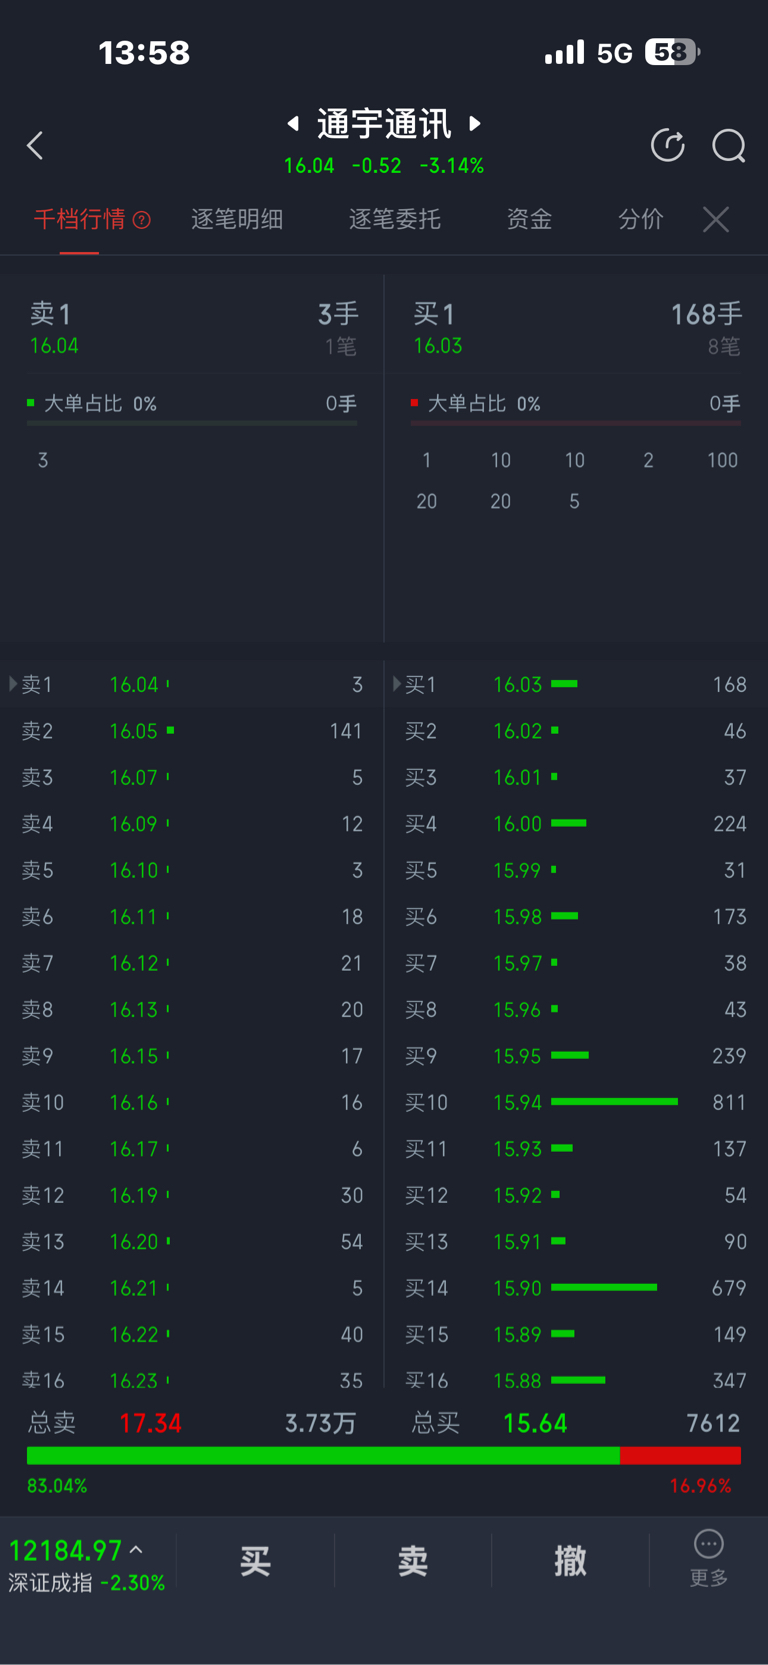
Task: Select the 买9 row at 15.95
Action: pos(576,1056)
